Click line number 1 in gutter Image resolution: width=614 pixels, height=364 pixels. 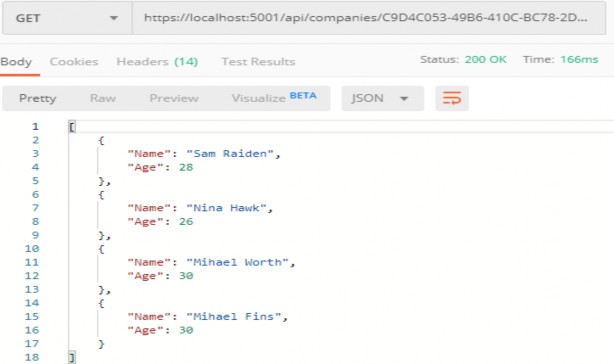35,126
